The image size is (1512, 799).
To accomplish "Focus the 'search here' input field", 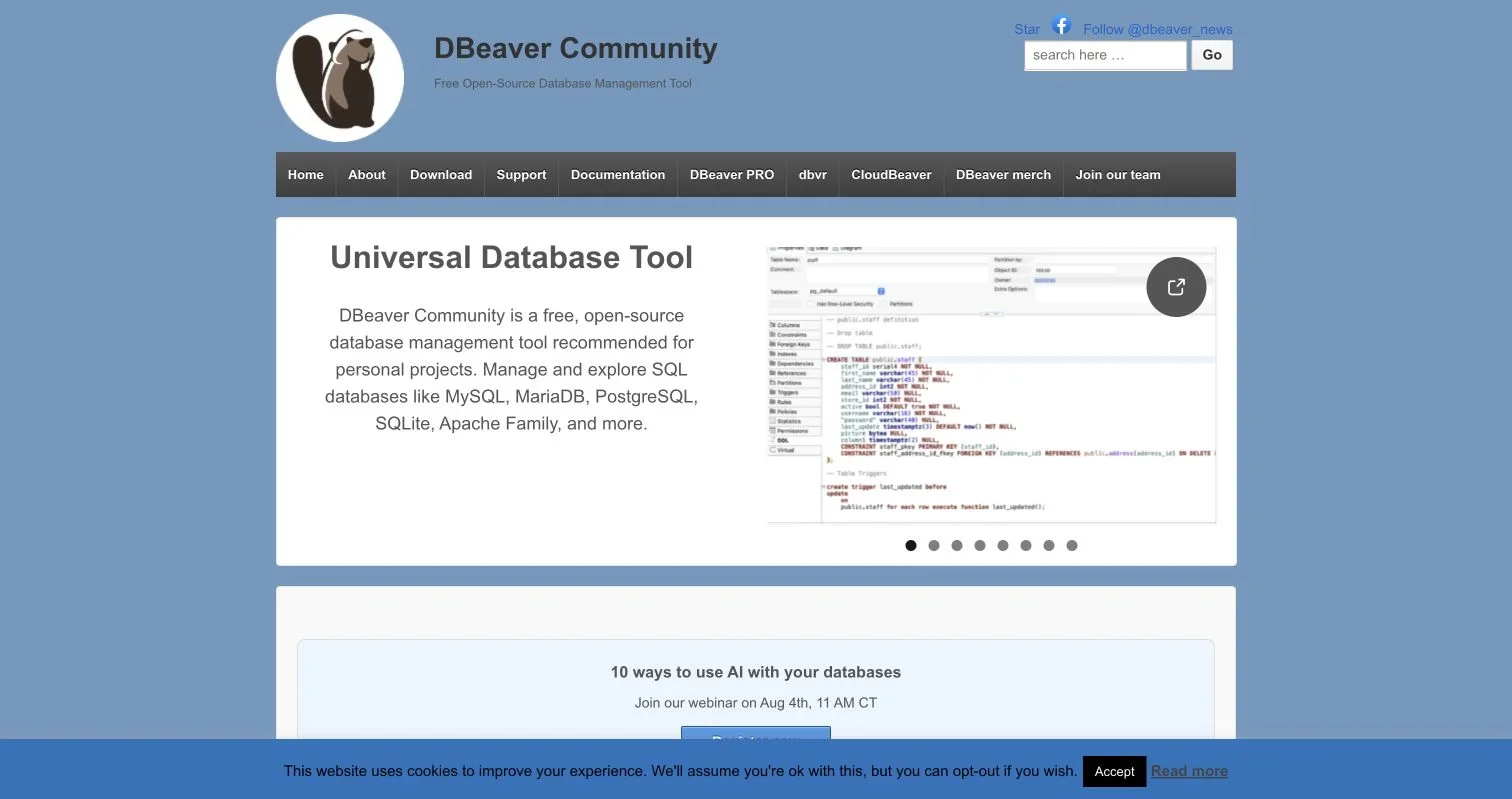I will [x=1105, y=55].
